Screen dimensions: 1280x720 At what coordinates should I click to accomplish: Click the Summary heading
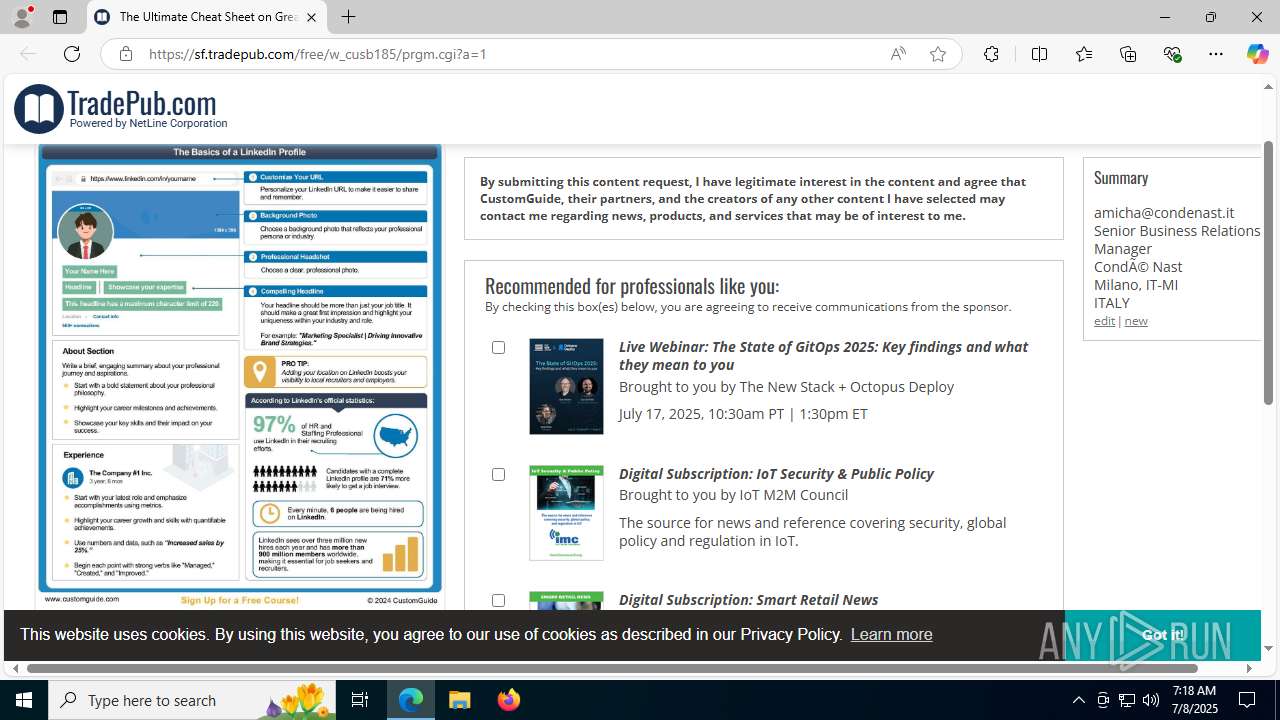click(x=1121, y=177)
